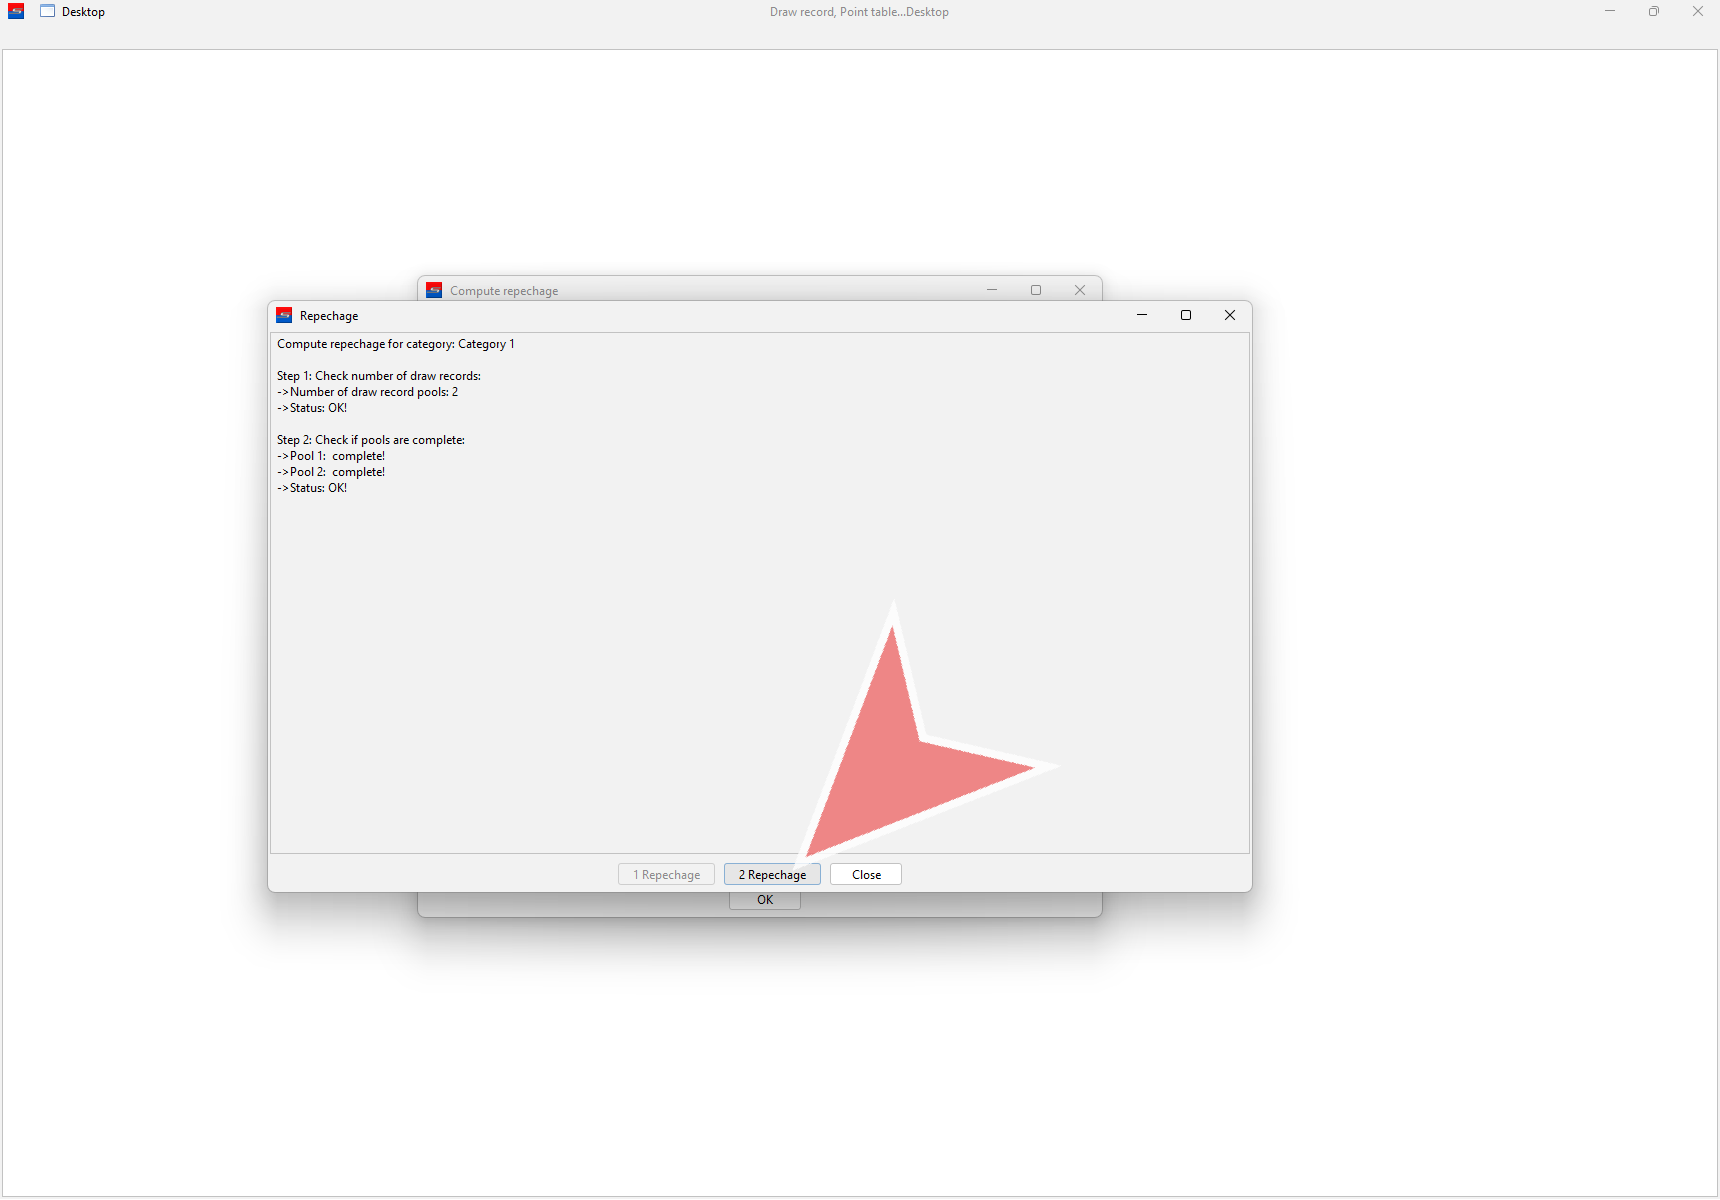Click the Repechage dialog title icon
This screenshot has width=1720, height=1200.
[x=284, y=315]
